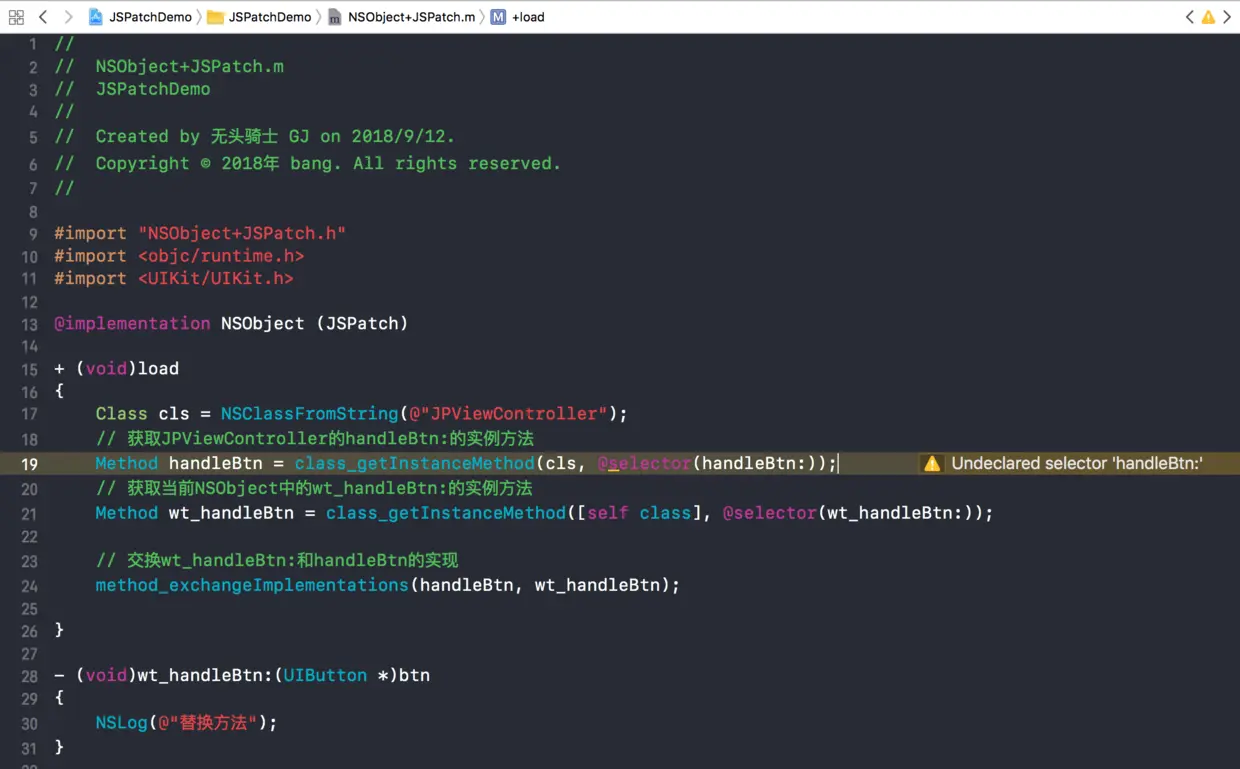Click NSClassFromString on line 17
The width and height of the screenshot is (1240, 769).
[x=310, y=413]
